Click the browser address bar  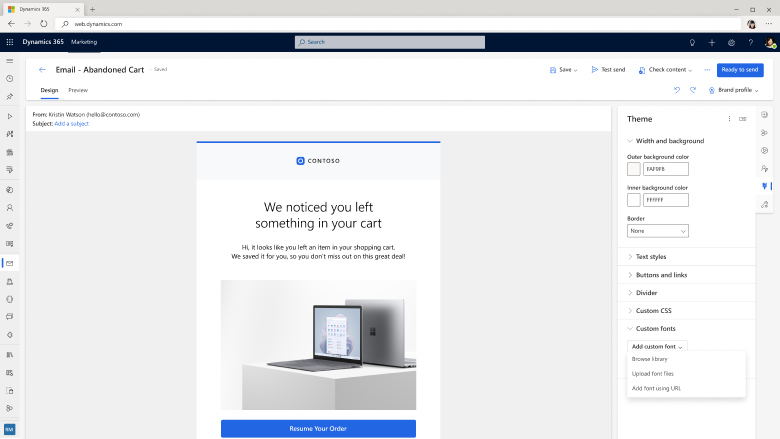tap(398, 24)
